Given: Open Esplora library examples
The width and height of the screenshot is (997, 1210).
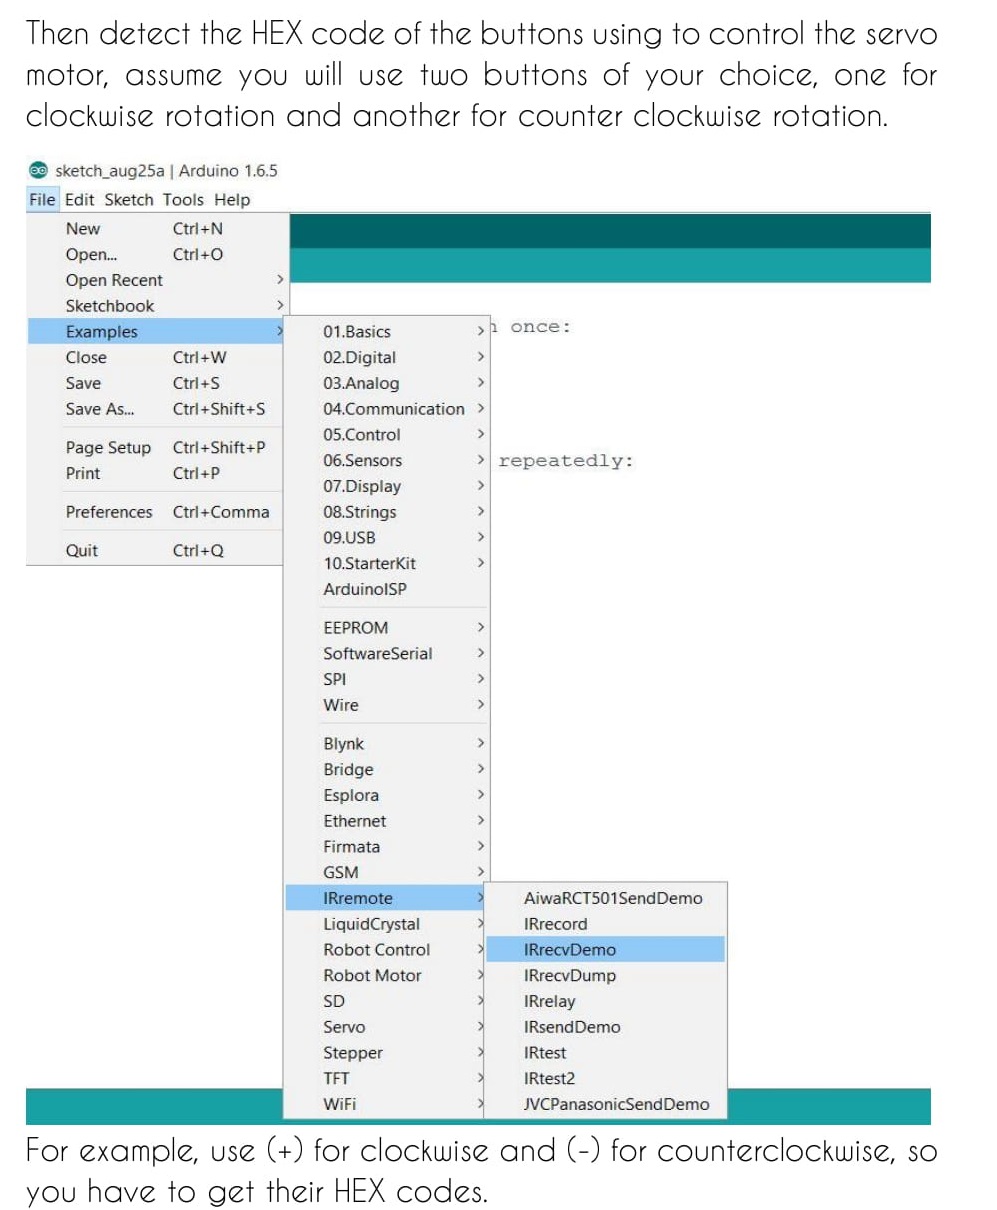Looking at the screenshot, I should tap(387, 796).
